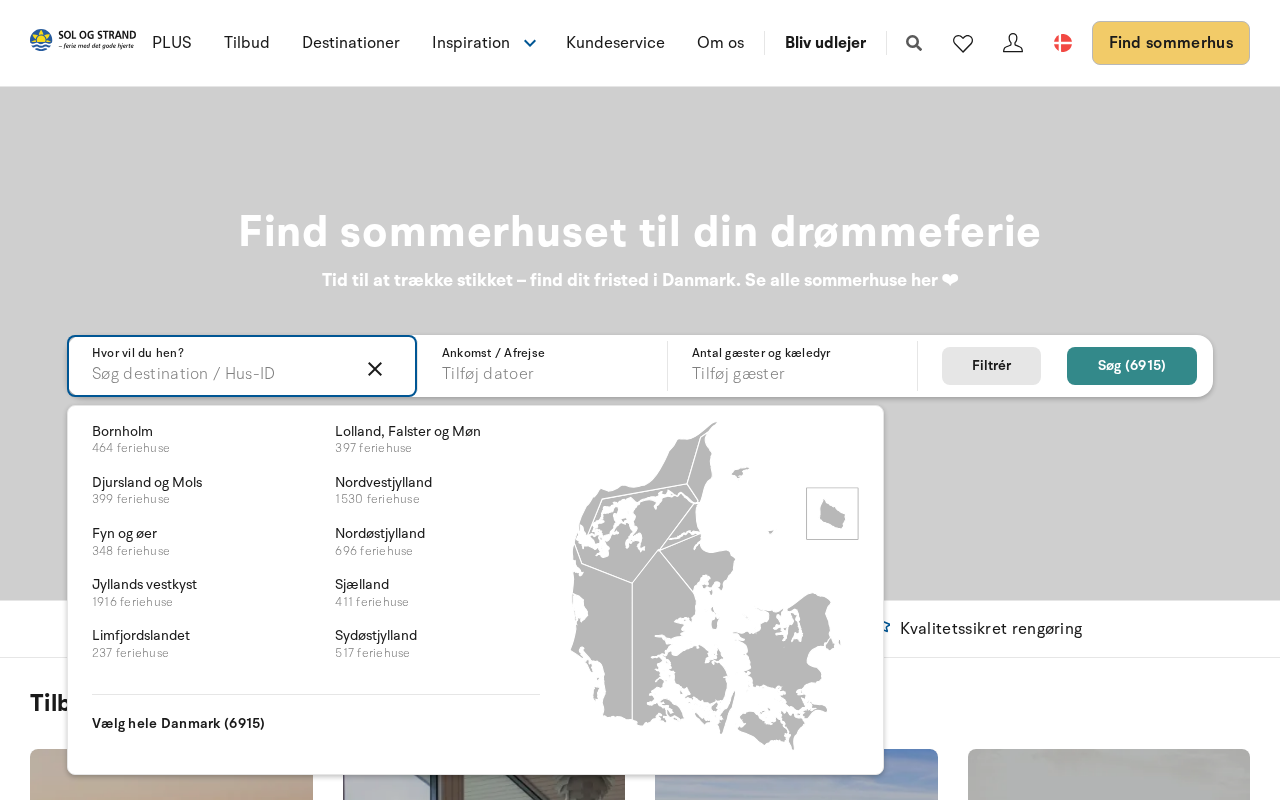Go to the Tilbud menu item
The image size is (1280, 800).
click(247, 43)
